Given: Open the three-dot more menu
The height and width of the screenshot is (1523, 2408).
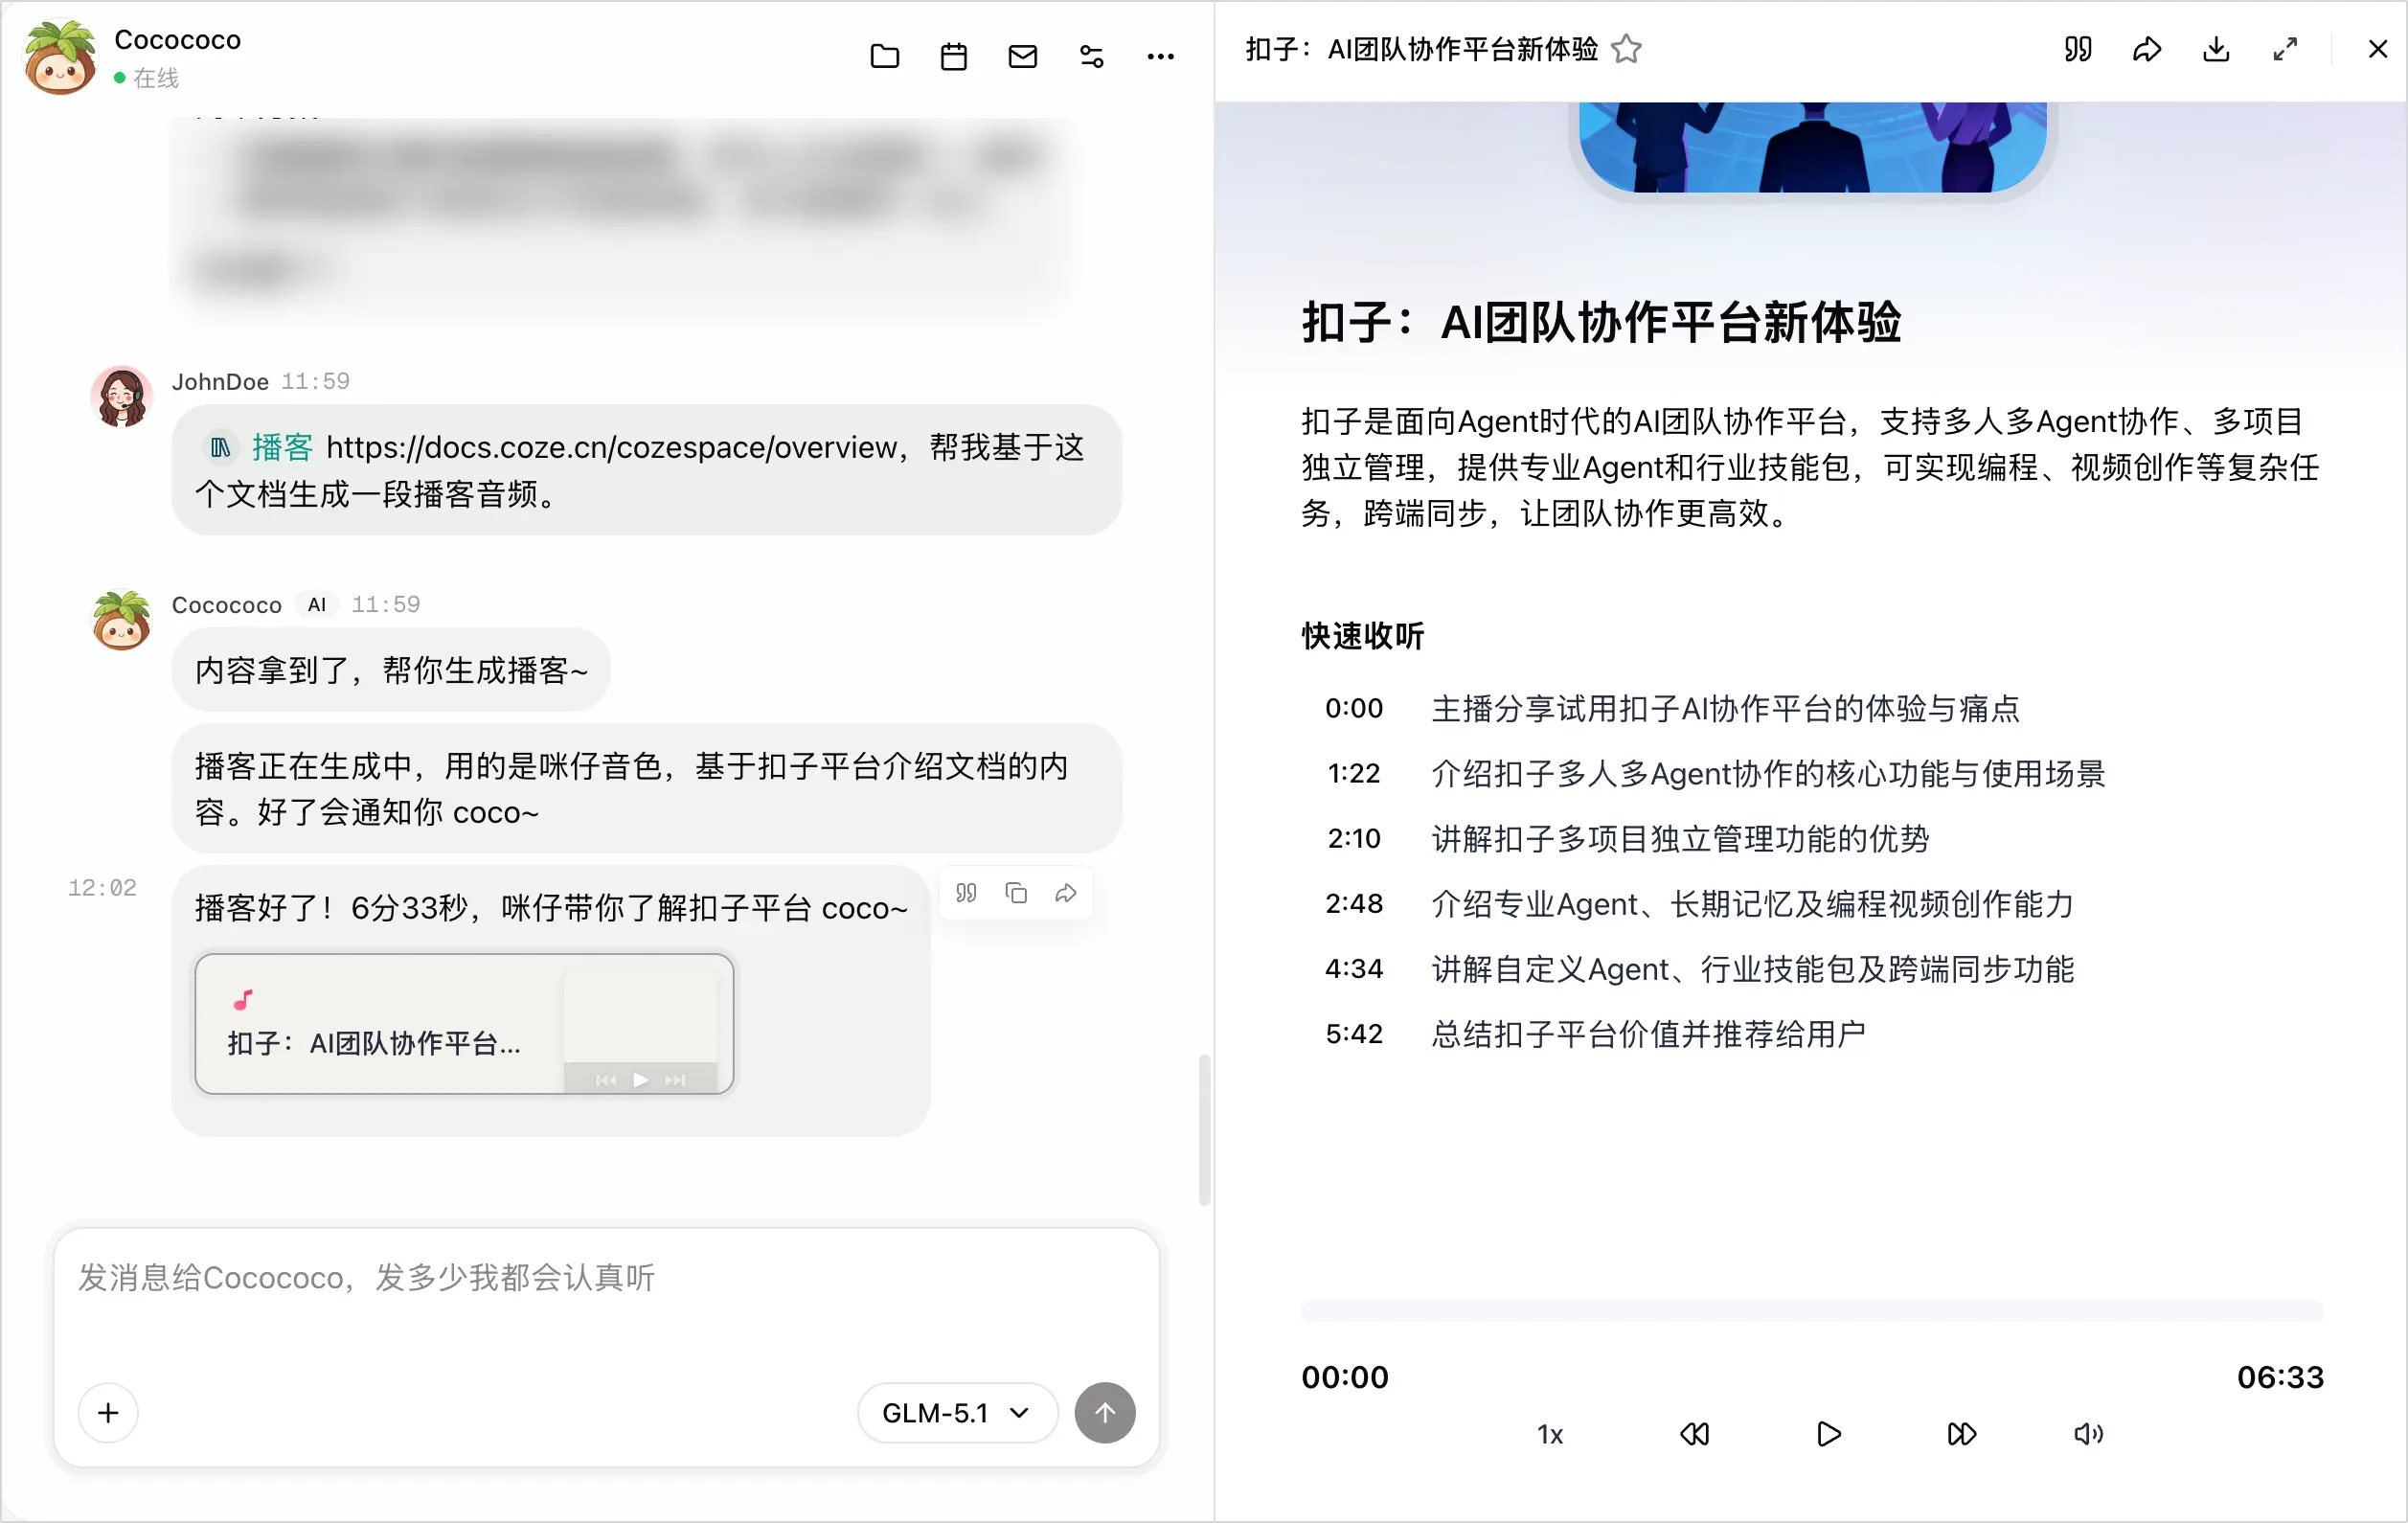Looking at the screenshot, I should 1160,56.
